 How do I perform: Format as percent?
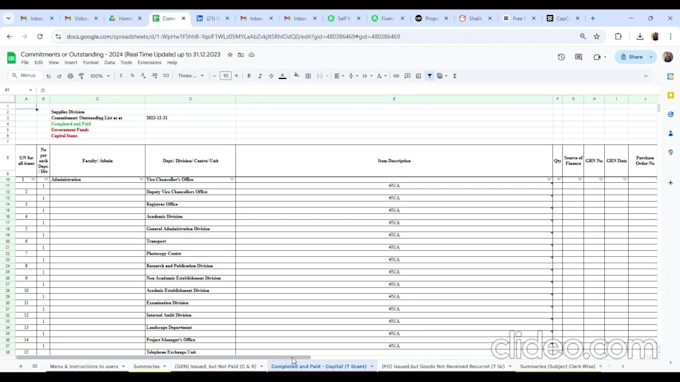132,76
